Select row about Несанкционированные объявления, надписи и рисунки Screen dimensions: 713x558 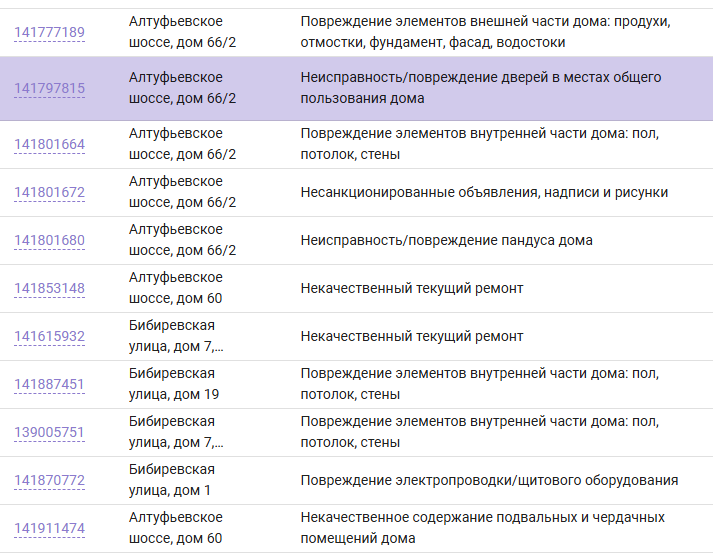pyautogui.click(x=356, y=192)
